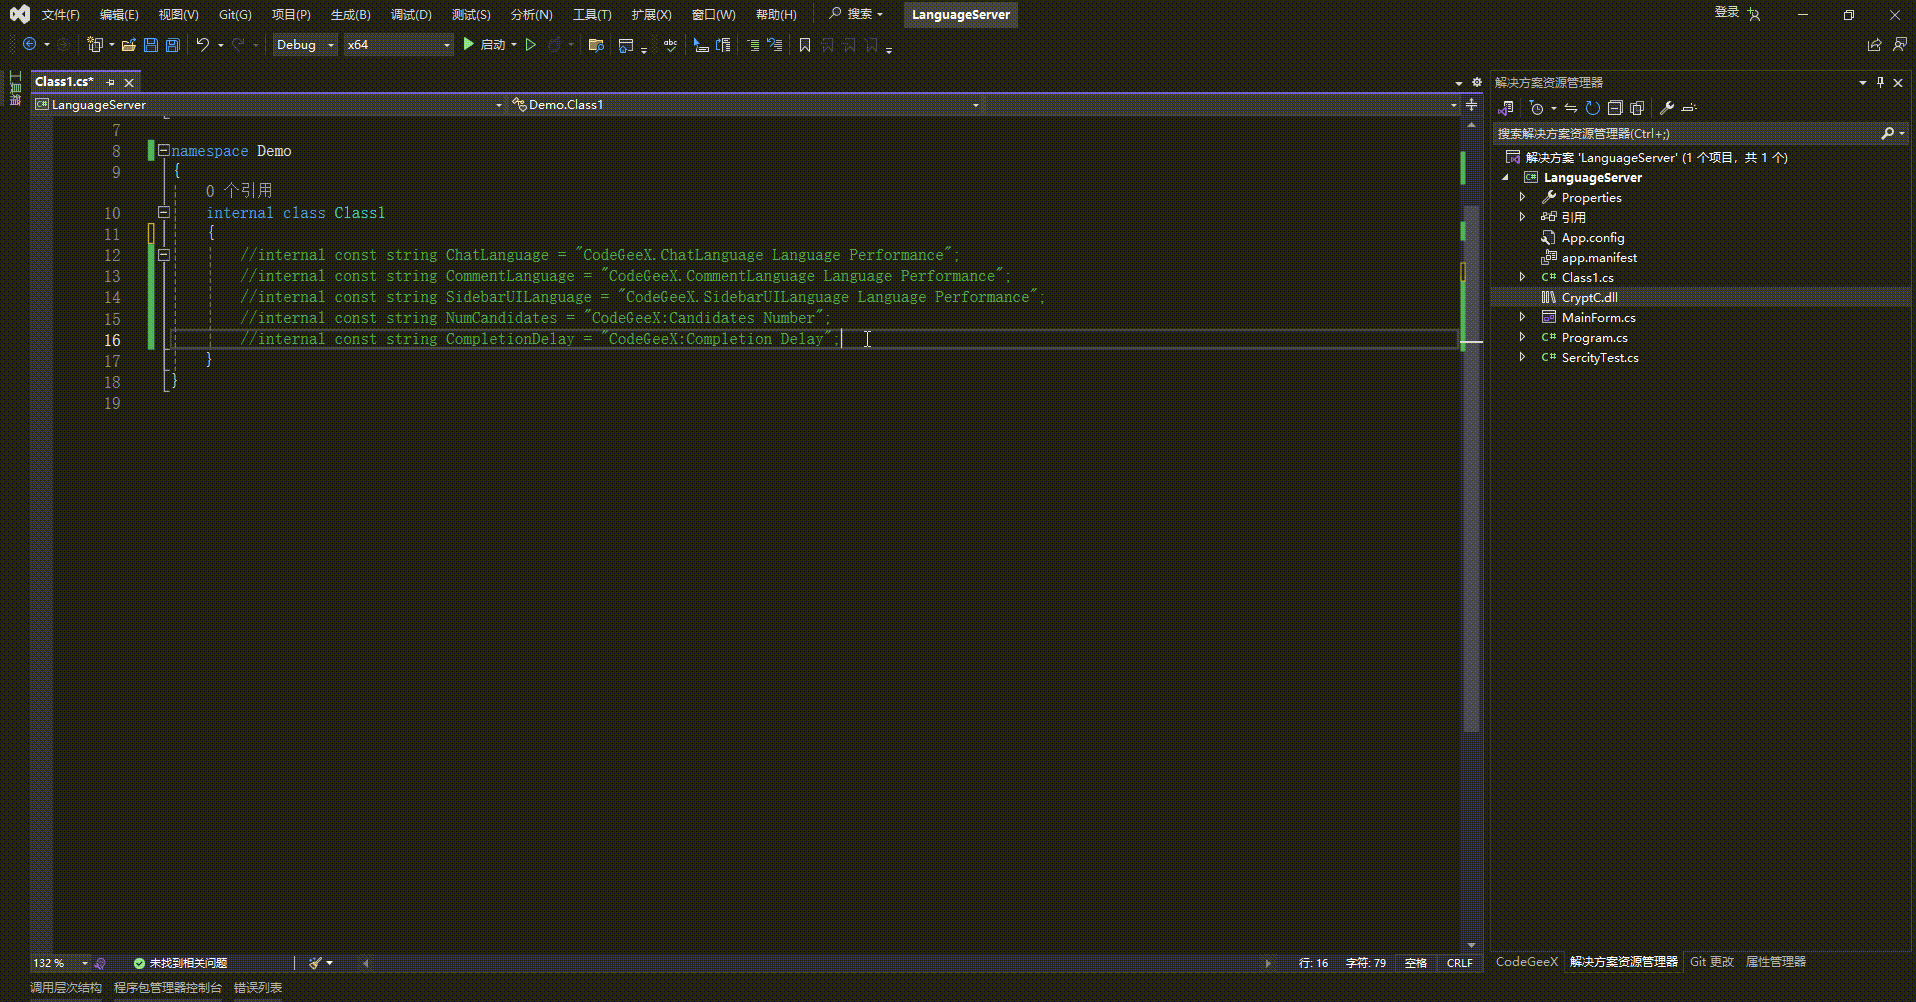Click the uncomment selected lines icon
Viewport: 1916px width, 1002px height.
[775, 44]
